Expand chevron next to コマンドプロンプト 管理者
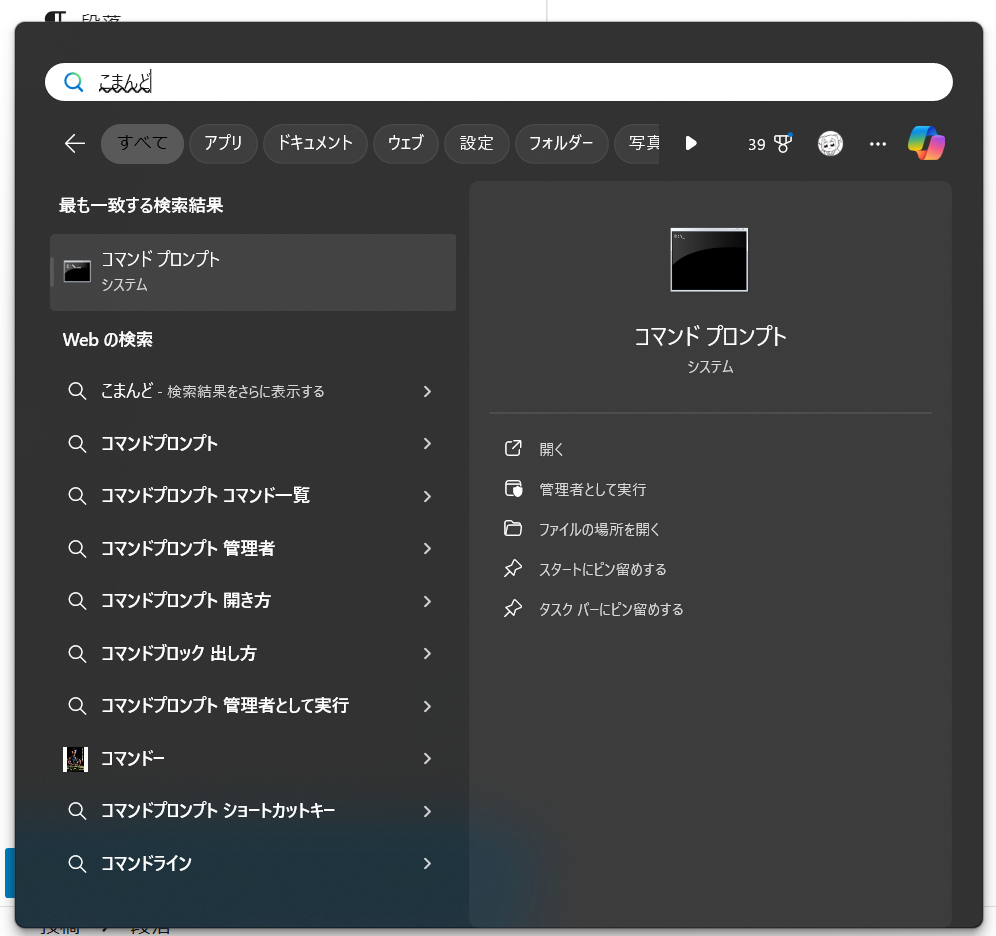996x936 pixels. point(427,549)
